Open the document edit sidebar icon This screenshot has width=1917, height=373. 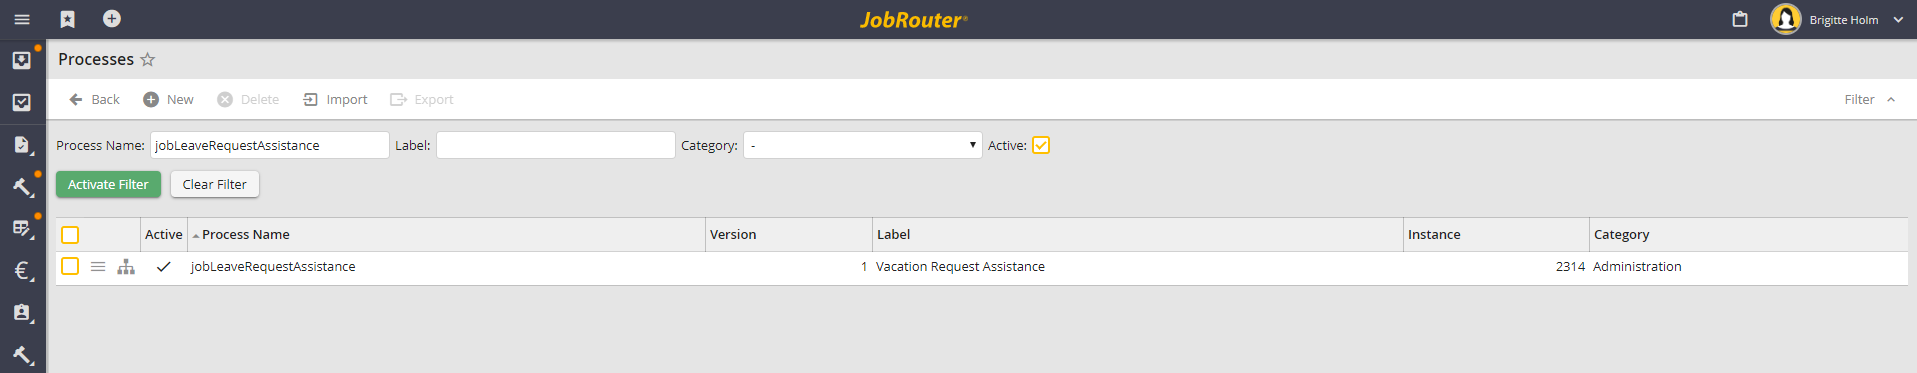tap(22, 145)
